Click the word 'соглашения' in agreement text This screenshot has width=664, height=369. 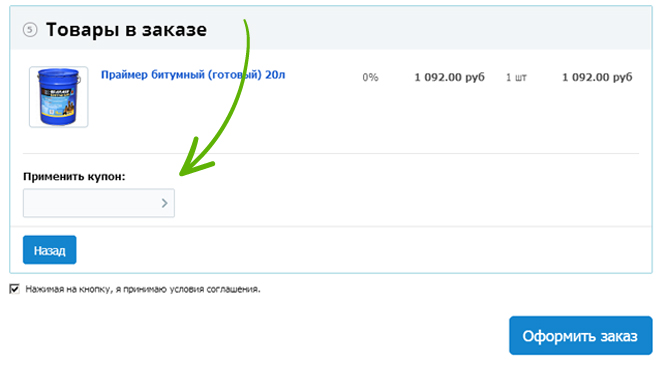(x=233, y=289)
